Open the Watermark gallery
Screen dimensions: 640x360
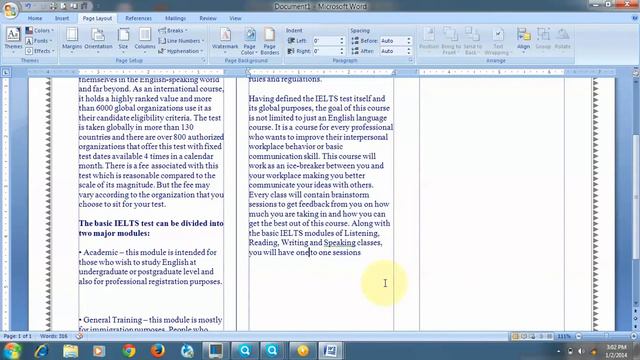pyautogui.click(x=225, y=41)
